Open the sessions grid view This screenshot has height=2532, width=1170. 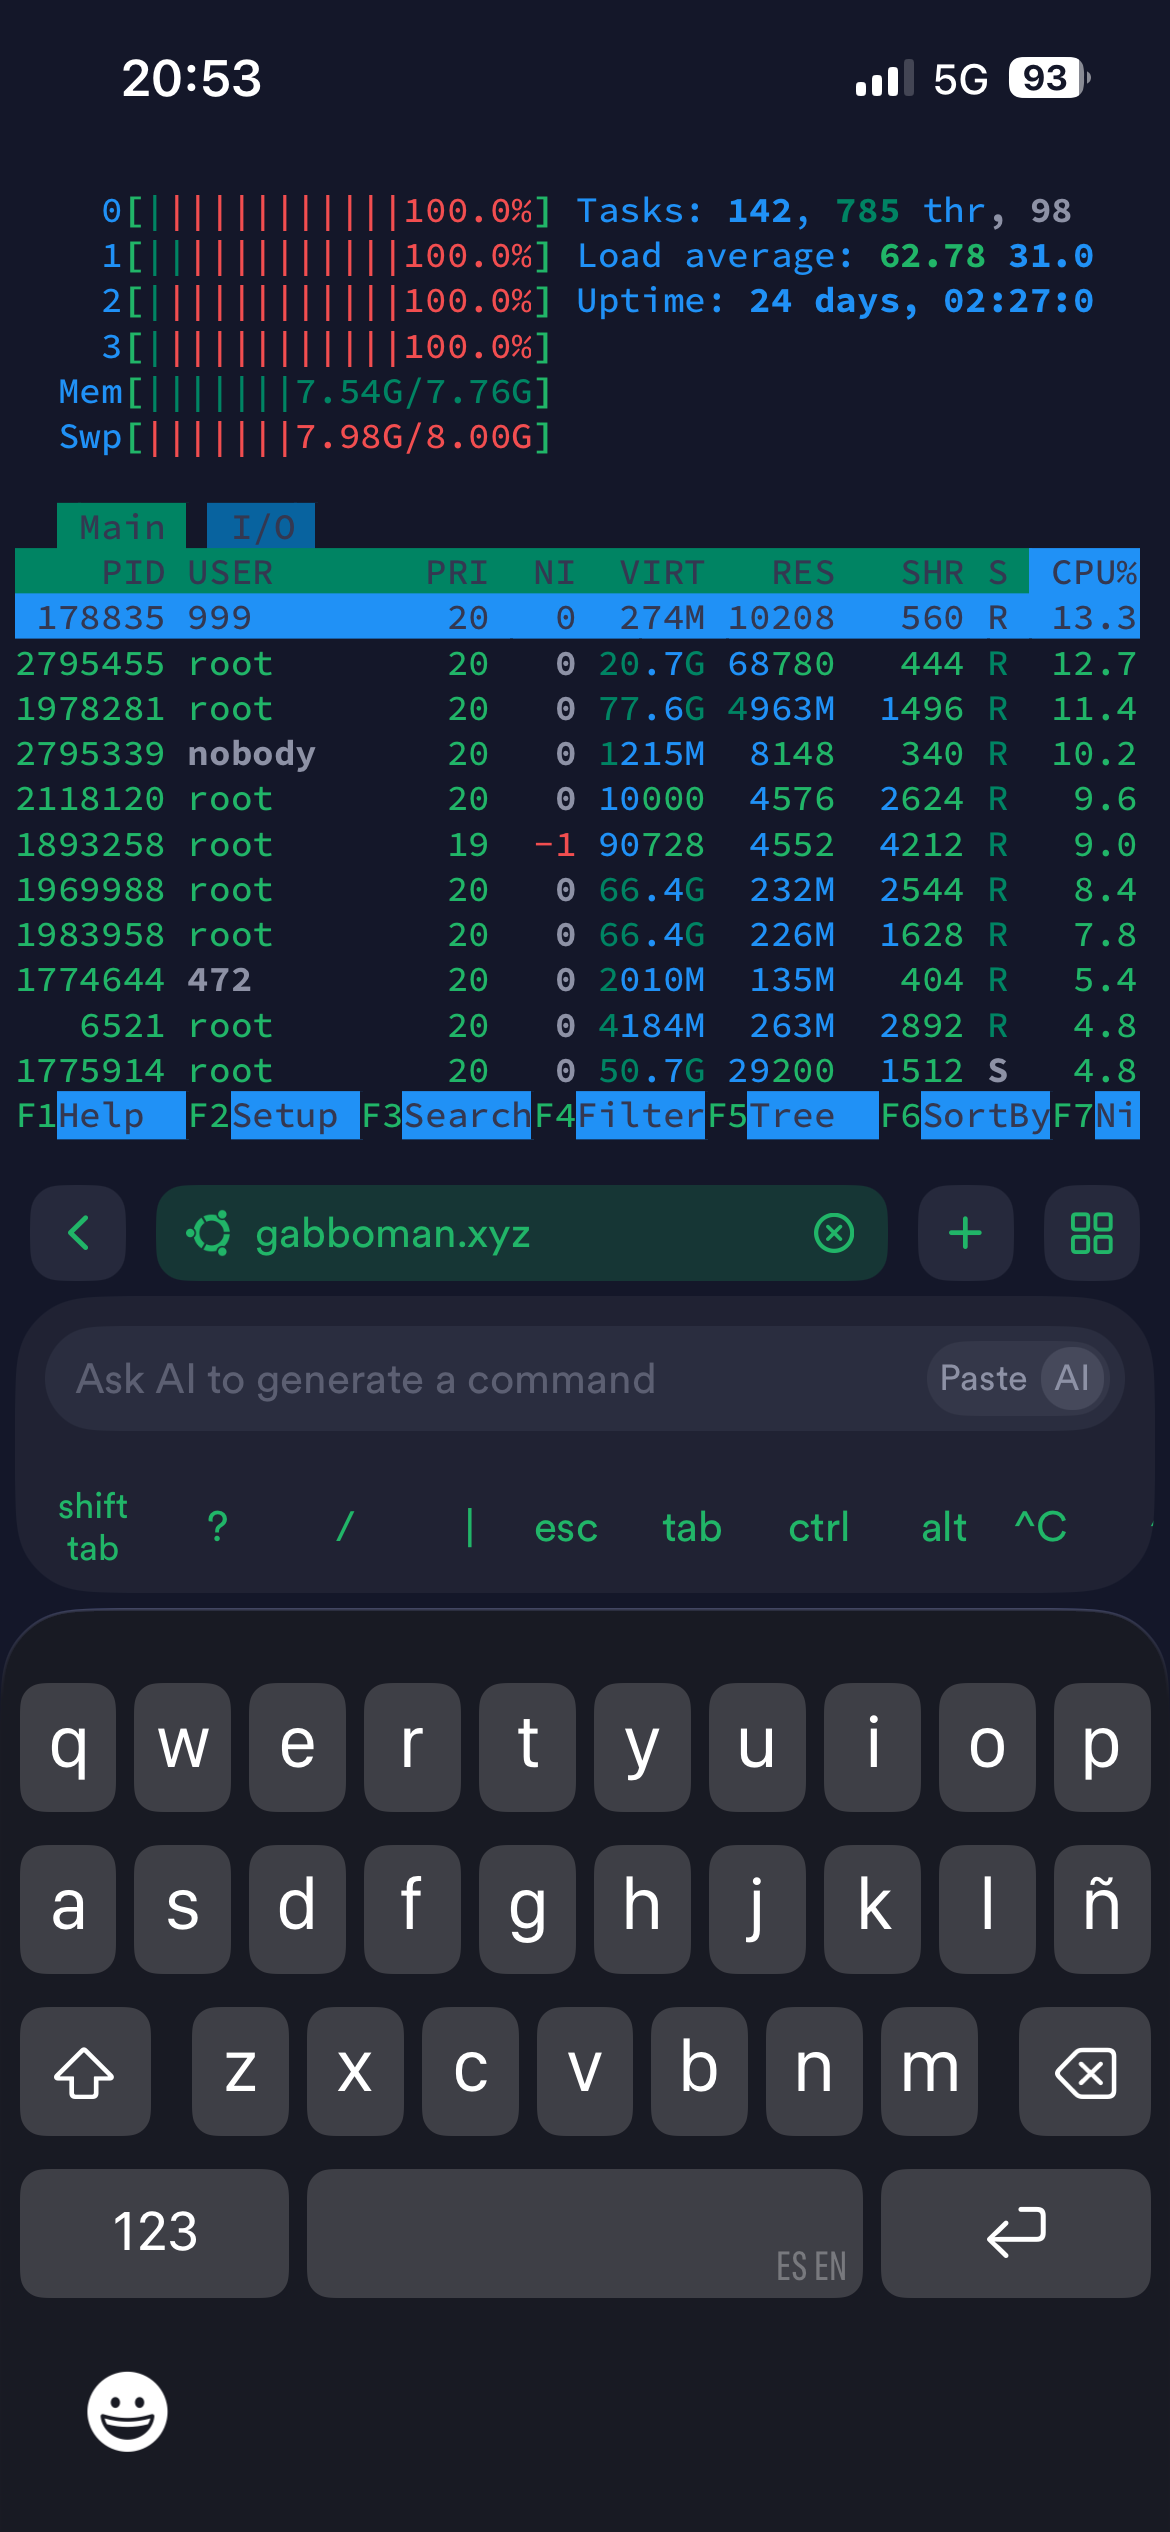[x=1091, y=1233]
